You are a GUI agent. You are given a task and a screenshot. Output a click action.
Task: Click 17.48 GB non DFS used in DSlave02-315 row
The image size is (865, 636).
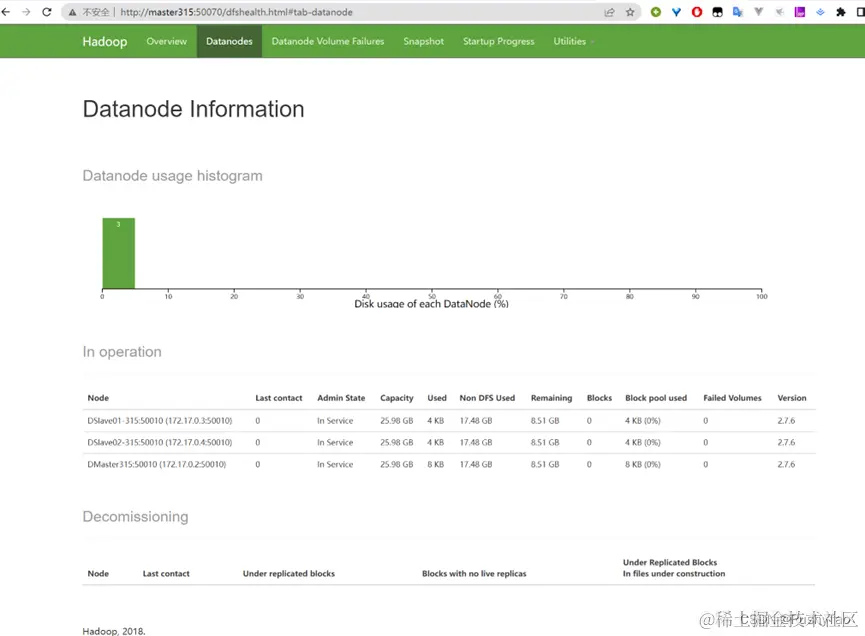(476, 442)
